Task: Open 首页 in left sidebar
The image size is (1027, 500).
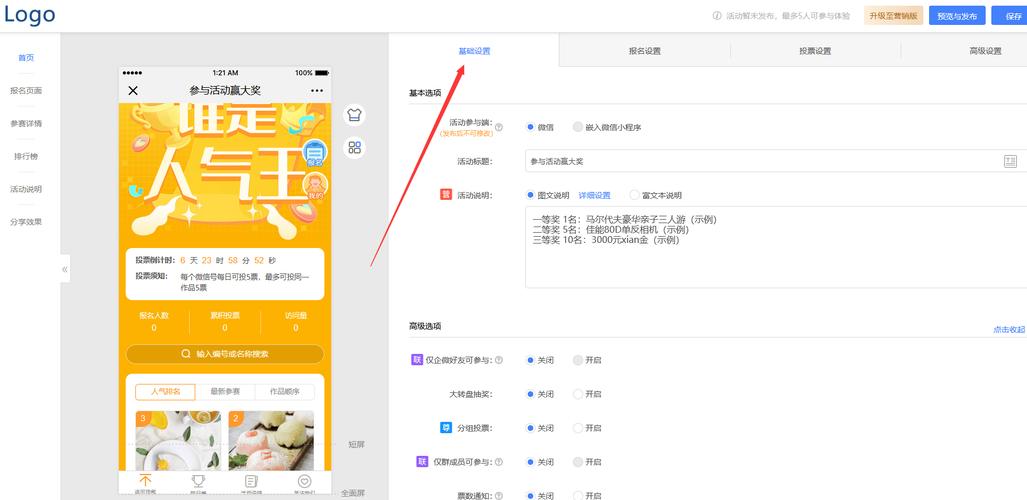Action: pos(26,58)
